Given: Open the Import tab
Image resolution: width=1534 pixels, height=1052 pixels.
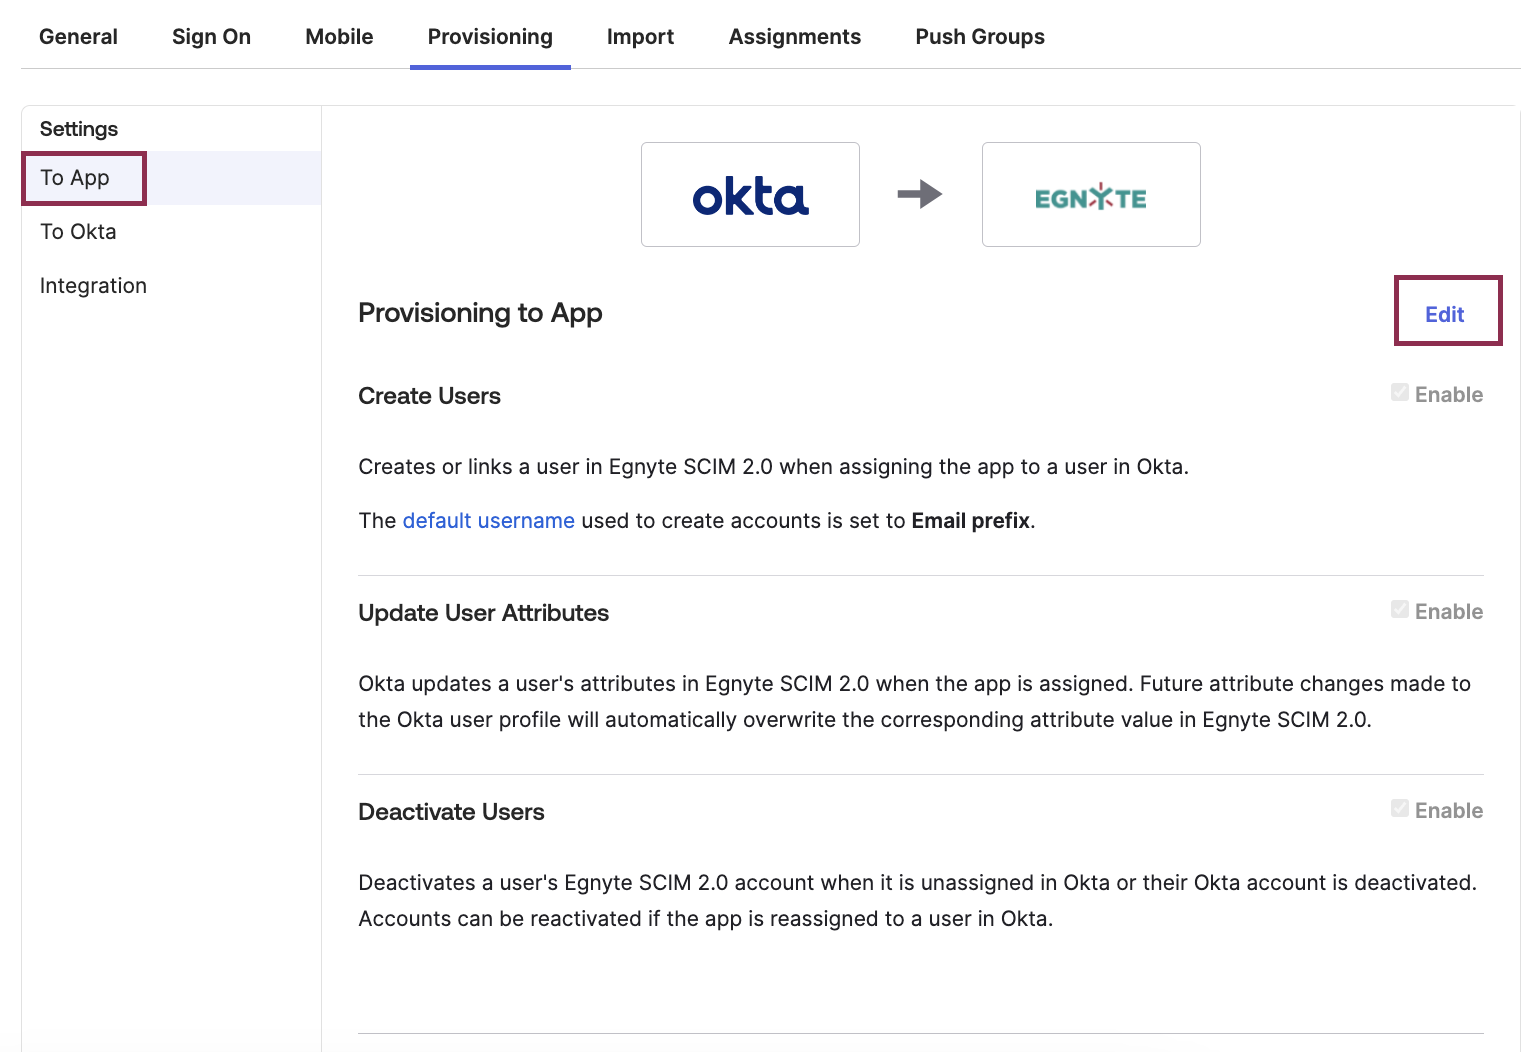Looking at the screenshot, I should (x=640, y=36).
